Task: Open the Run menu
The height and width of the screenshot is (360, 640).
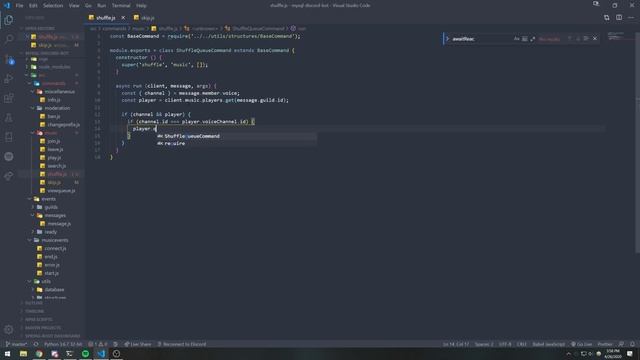Action: 102,6
